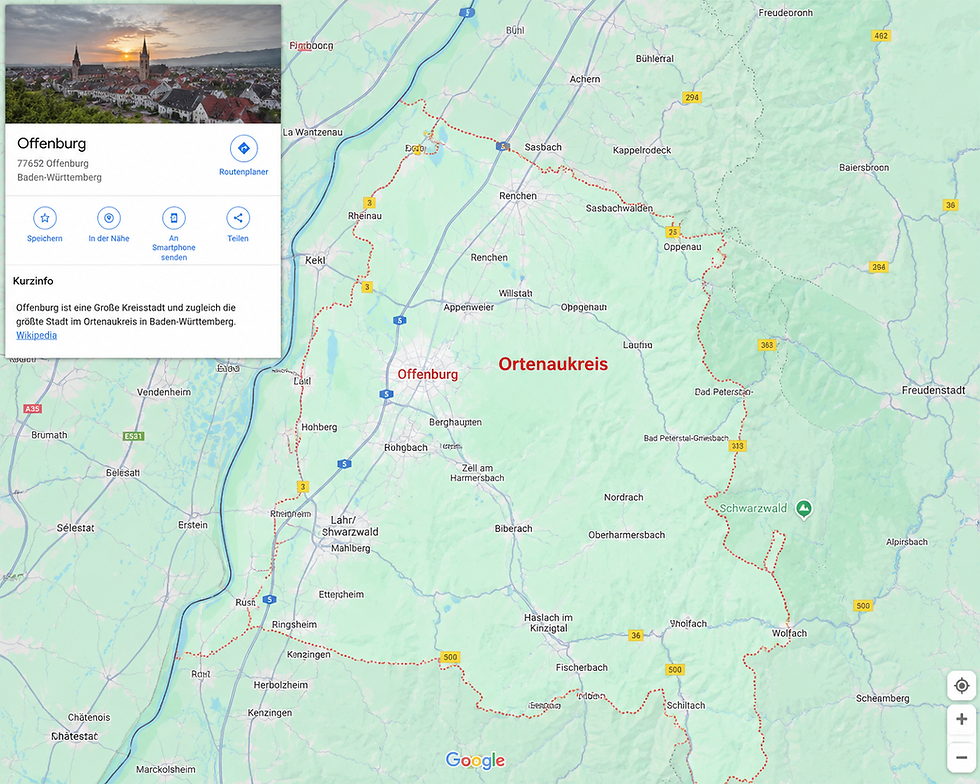Image resolution: width=980 pixels, height=784 pixels.
Task: Center the map on my location
Action: tap(961, 685)
